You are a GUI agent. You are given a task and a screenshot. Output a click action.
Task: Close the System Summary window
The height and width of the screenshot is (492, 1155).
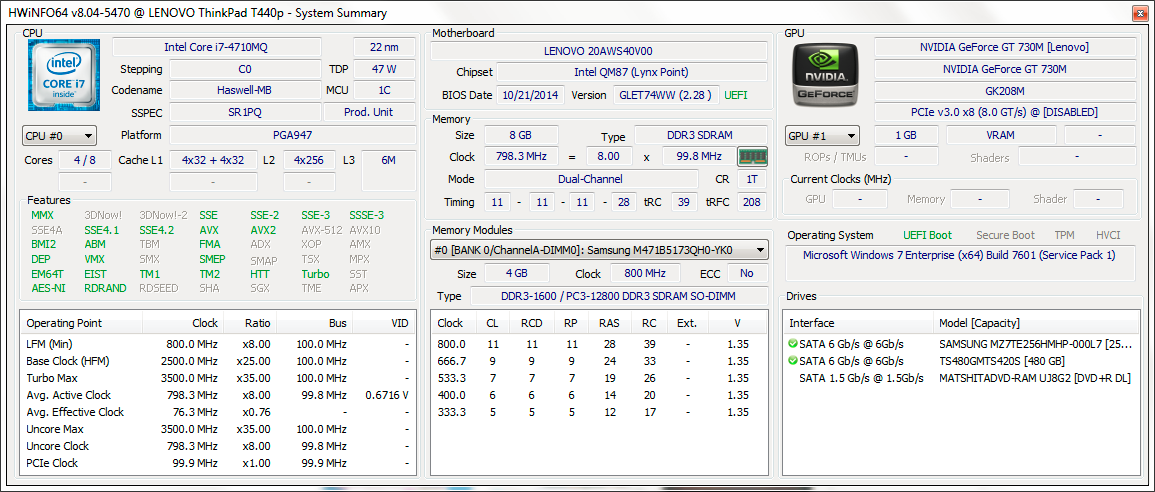1141,13
